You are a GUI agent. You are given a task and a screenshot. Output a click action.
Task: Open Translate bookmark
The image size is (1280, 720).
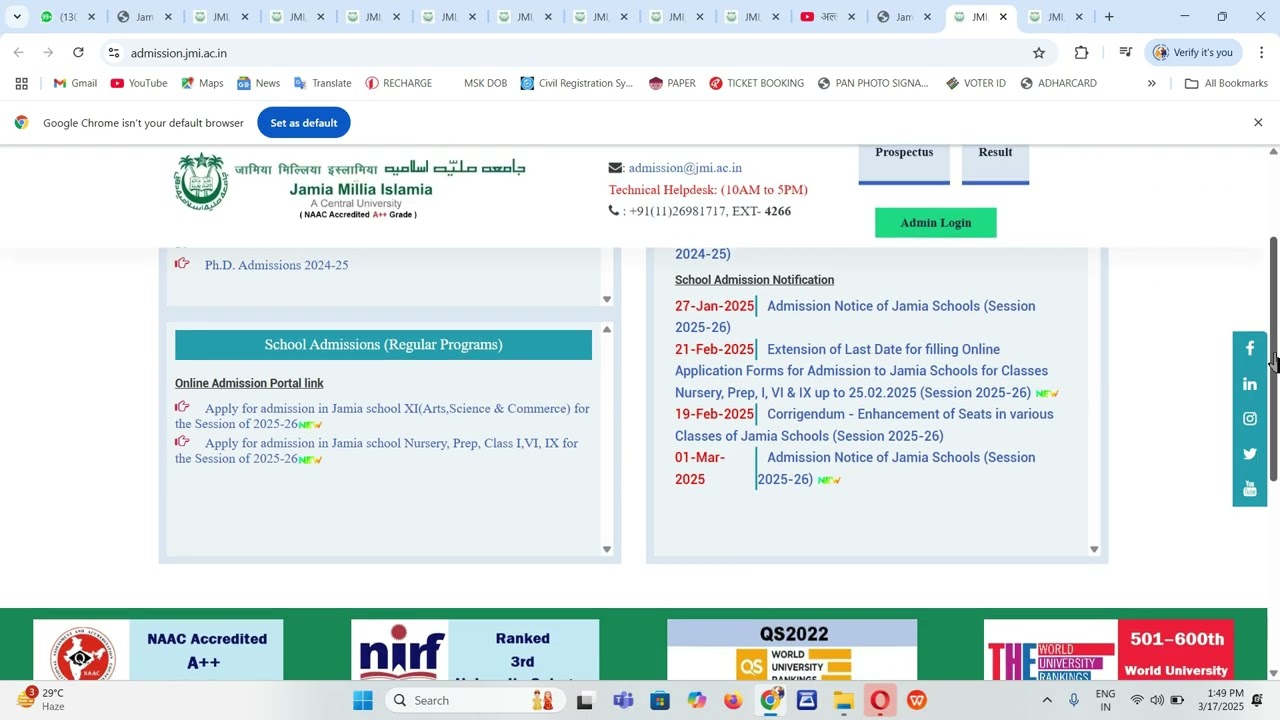(322, 83)
